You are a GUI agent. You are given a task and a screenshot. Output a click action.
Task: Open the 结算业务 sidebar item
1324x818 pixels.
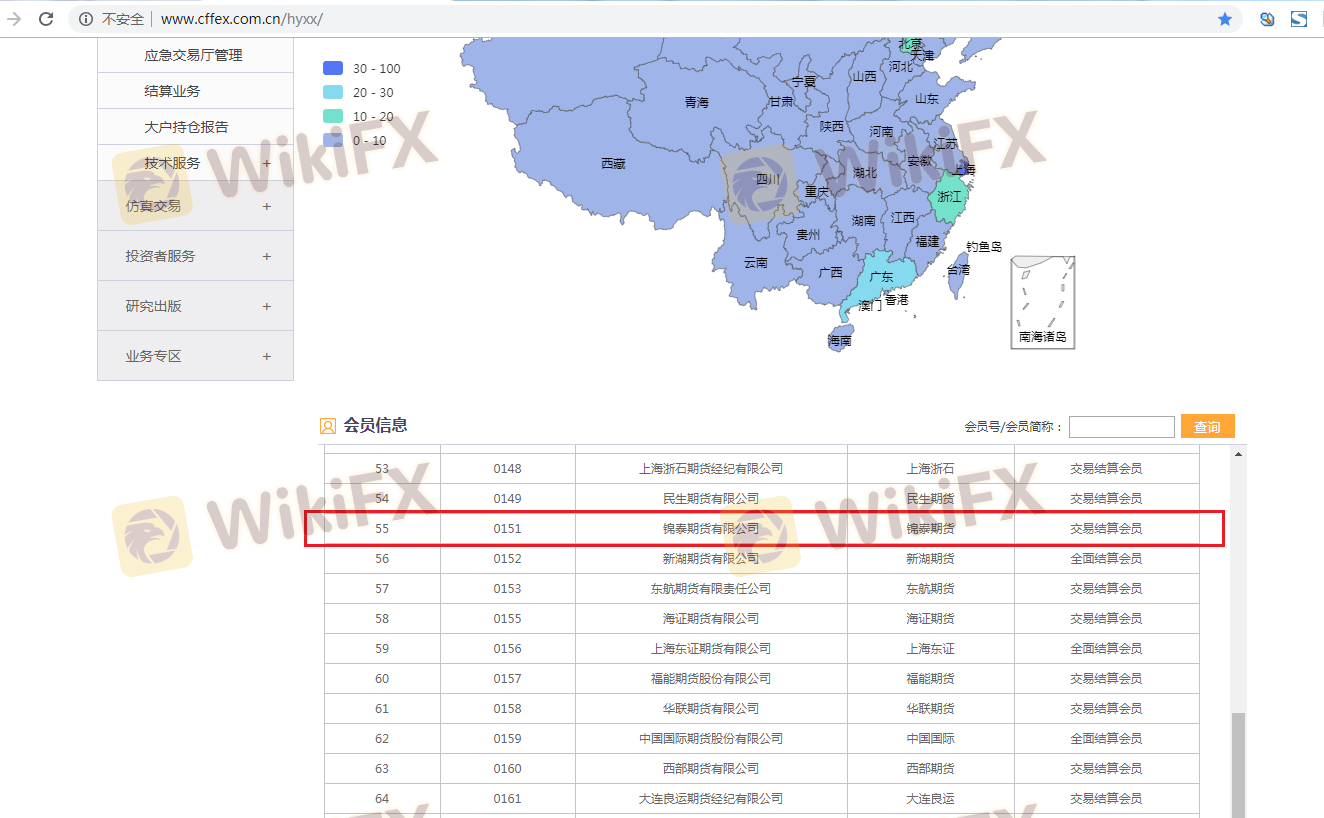tap(172, 91)
